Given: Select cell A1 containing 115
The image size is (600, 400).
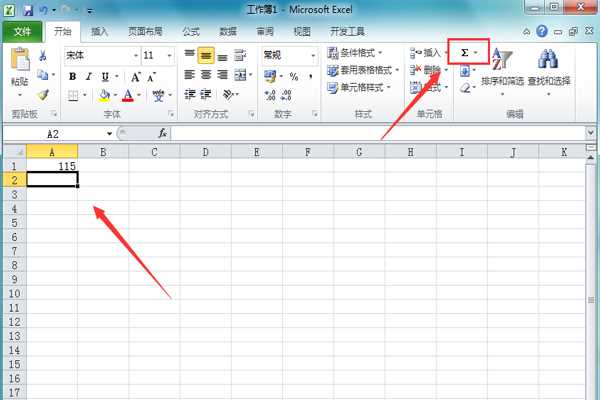Looking at the screenshot, I should (52, 165).
